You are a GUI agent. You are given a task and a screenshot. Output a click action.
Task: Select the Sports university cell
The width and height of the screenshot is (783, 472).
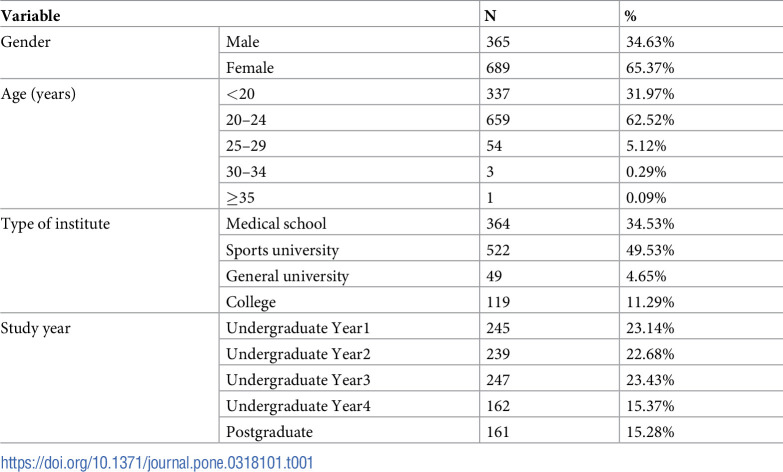pos(281,250)
